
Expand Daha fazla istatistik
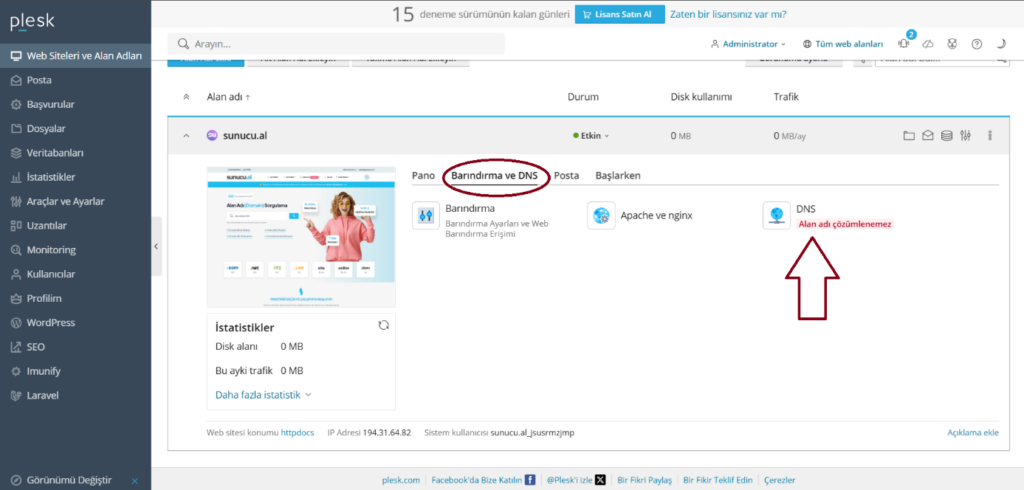(263, 395)
